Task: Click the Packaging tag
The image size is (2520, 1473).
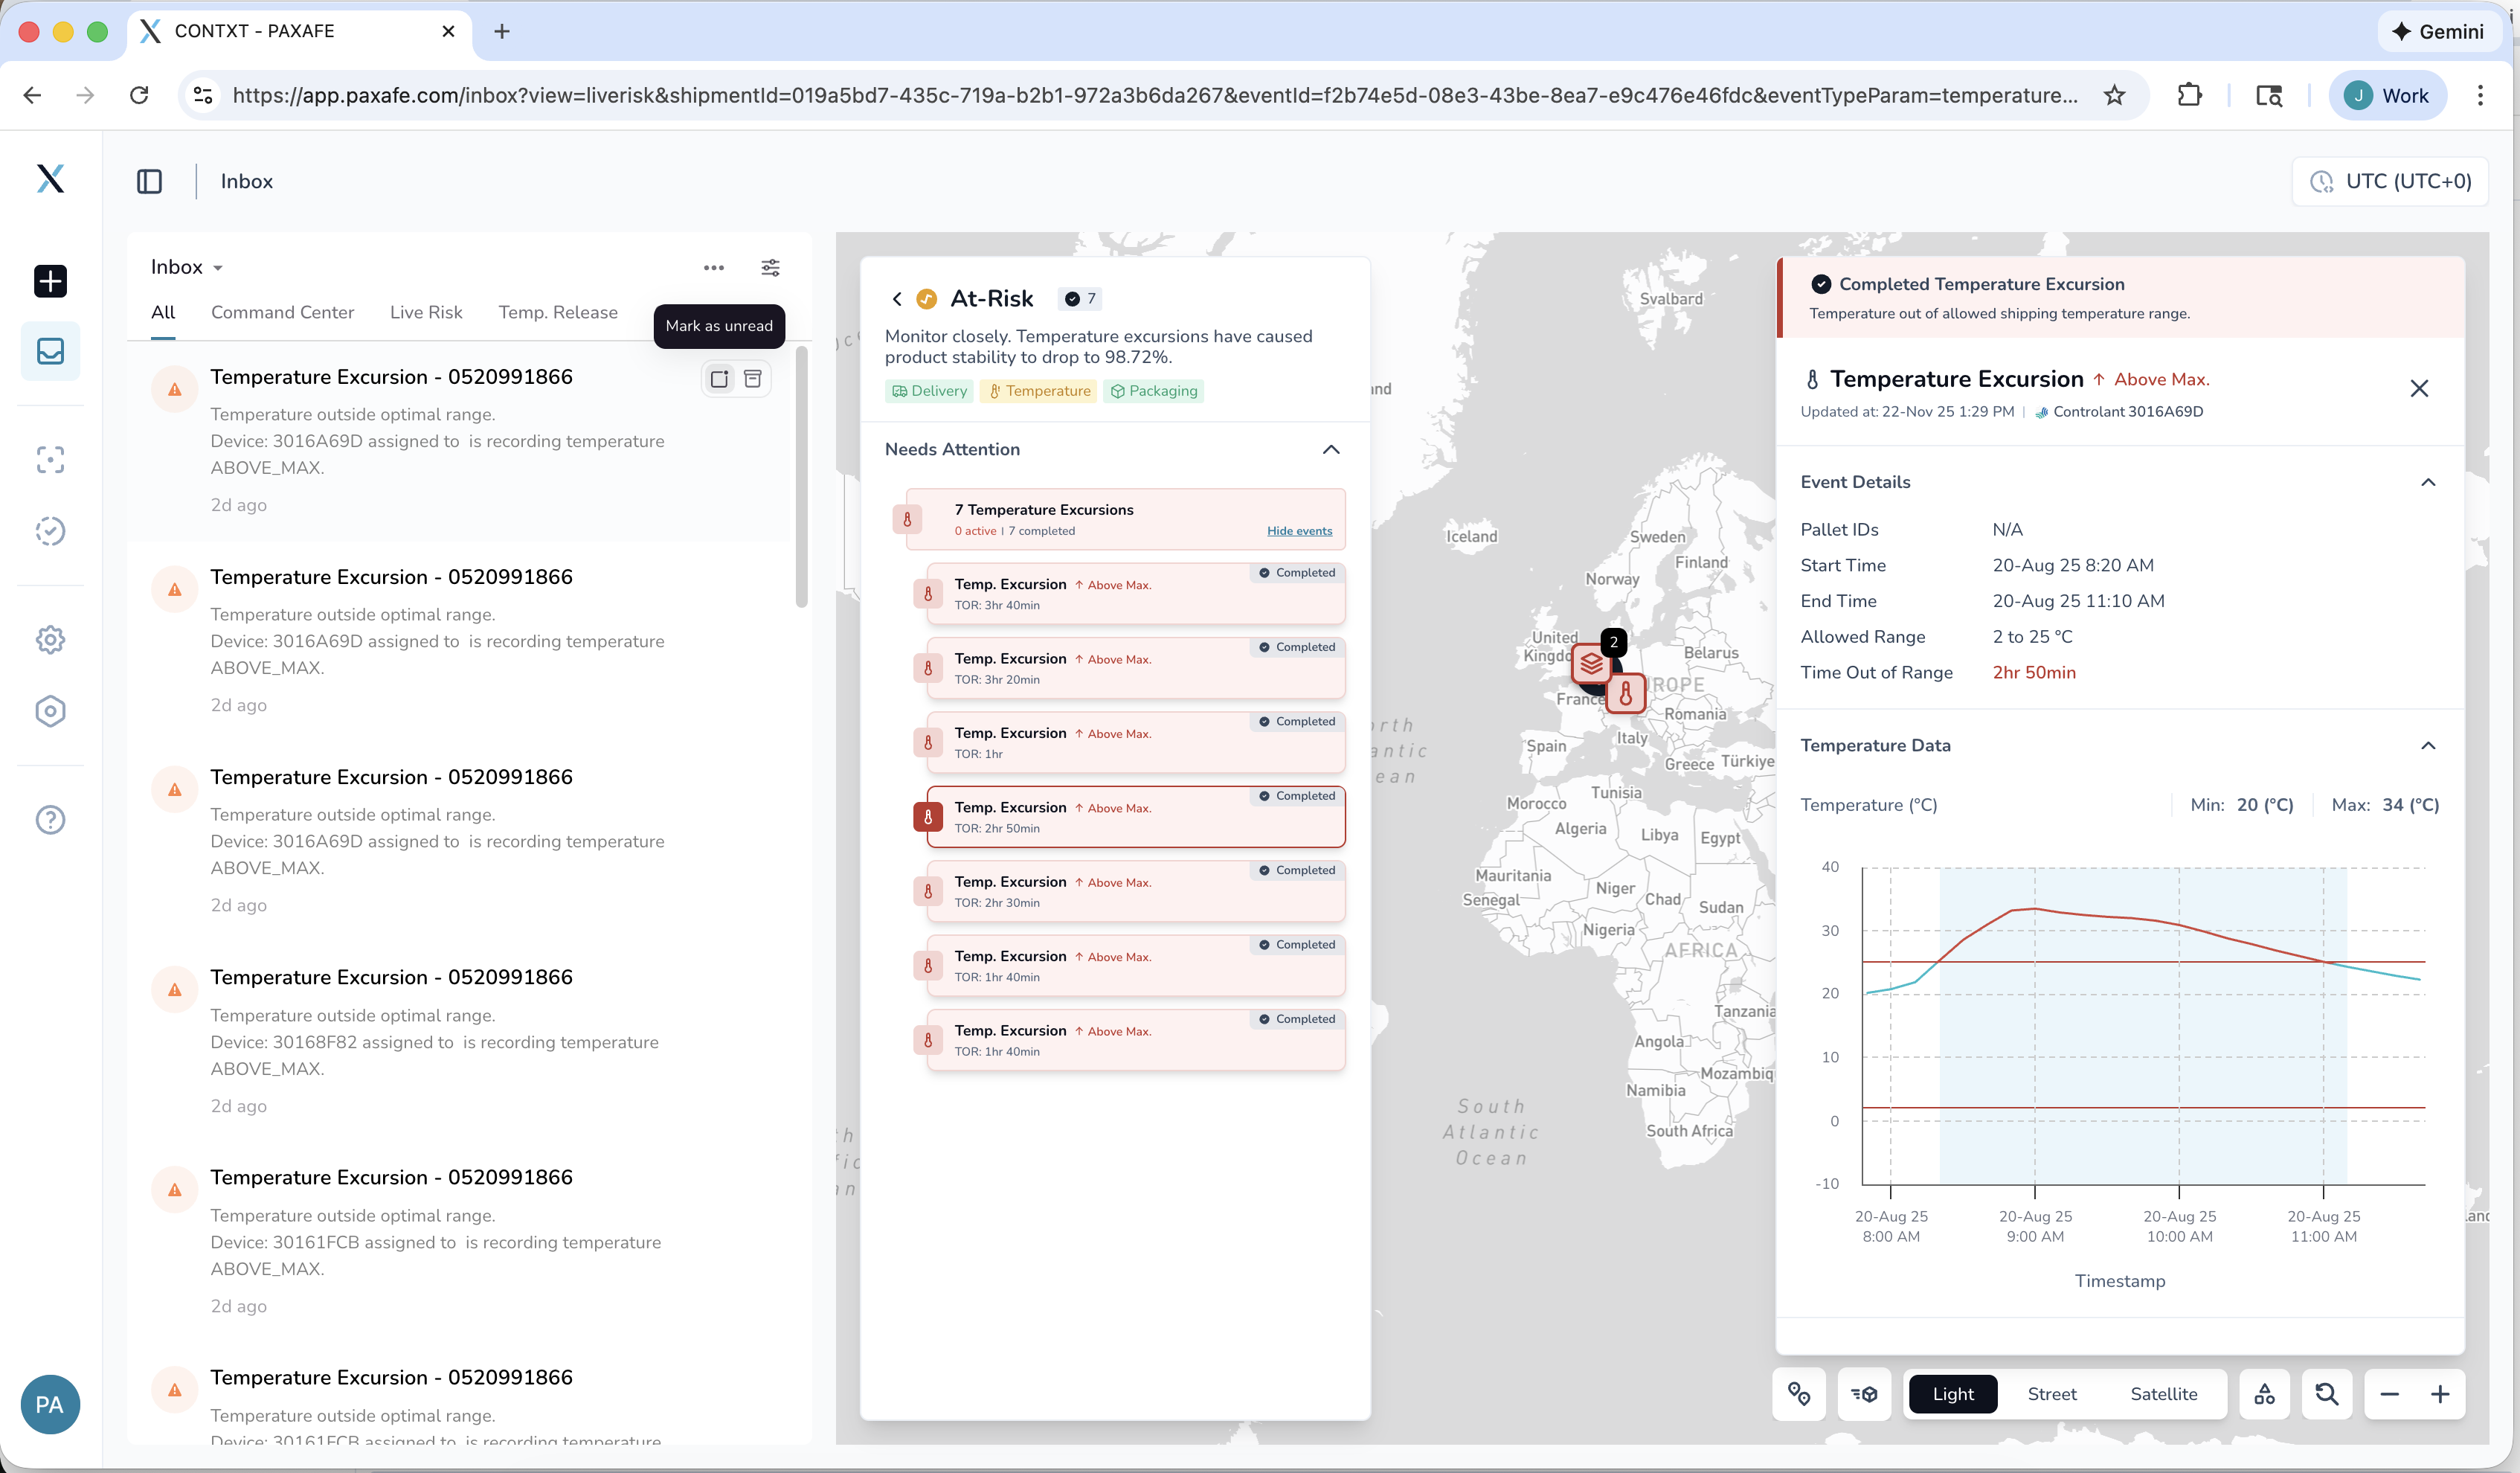Action: coord(1154,391)
